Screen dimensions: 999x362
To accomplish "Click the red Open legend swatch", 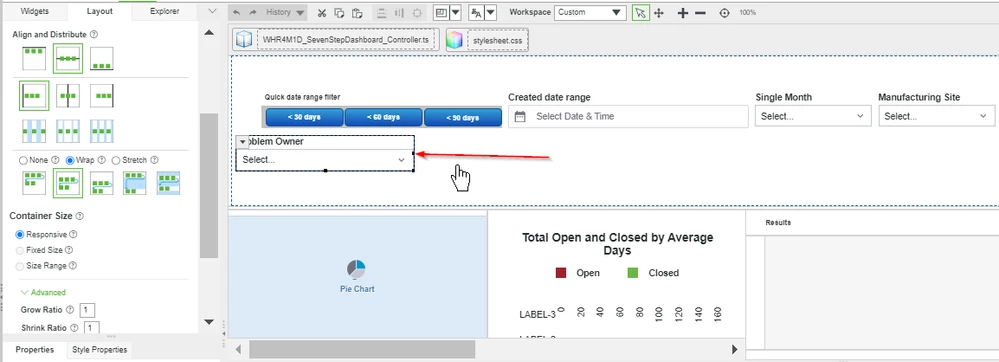I will point(561,273).
